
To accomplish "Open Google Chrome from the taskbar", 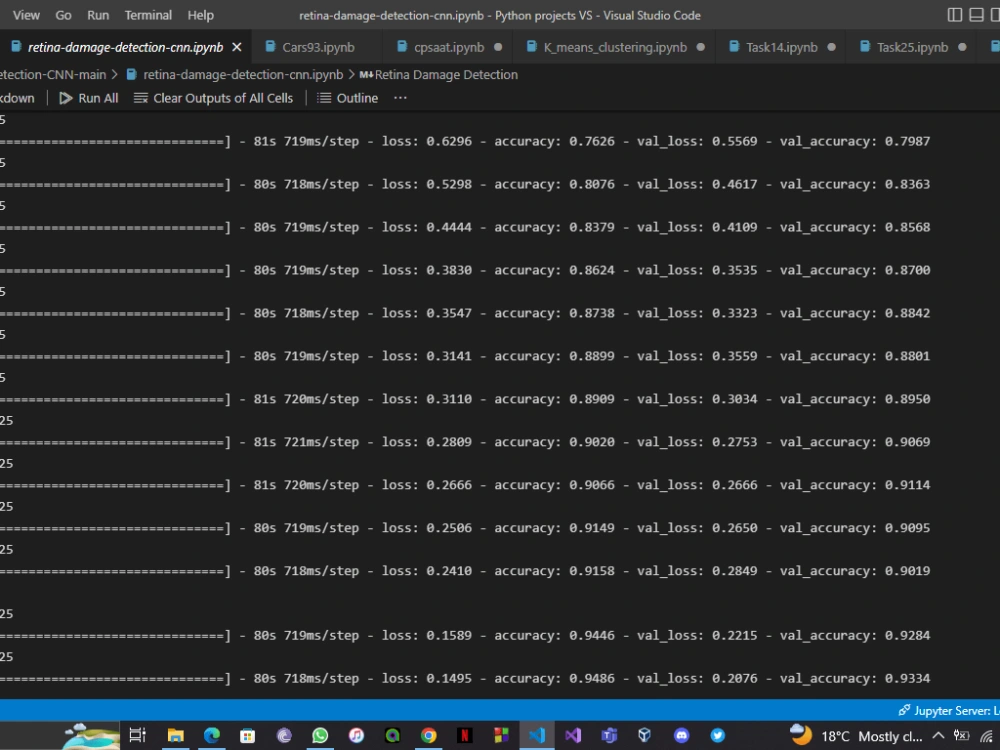I will (429, 735).
